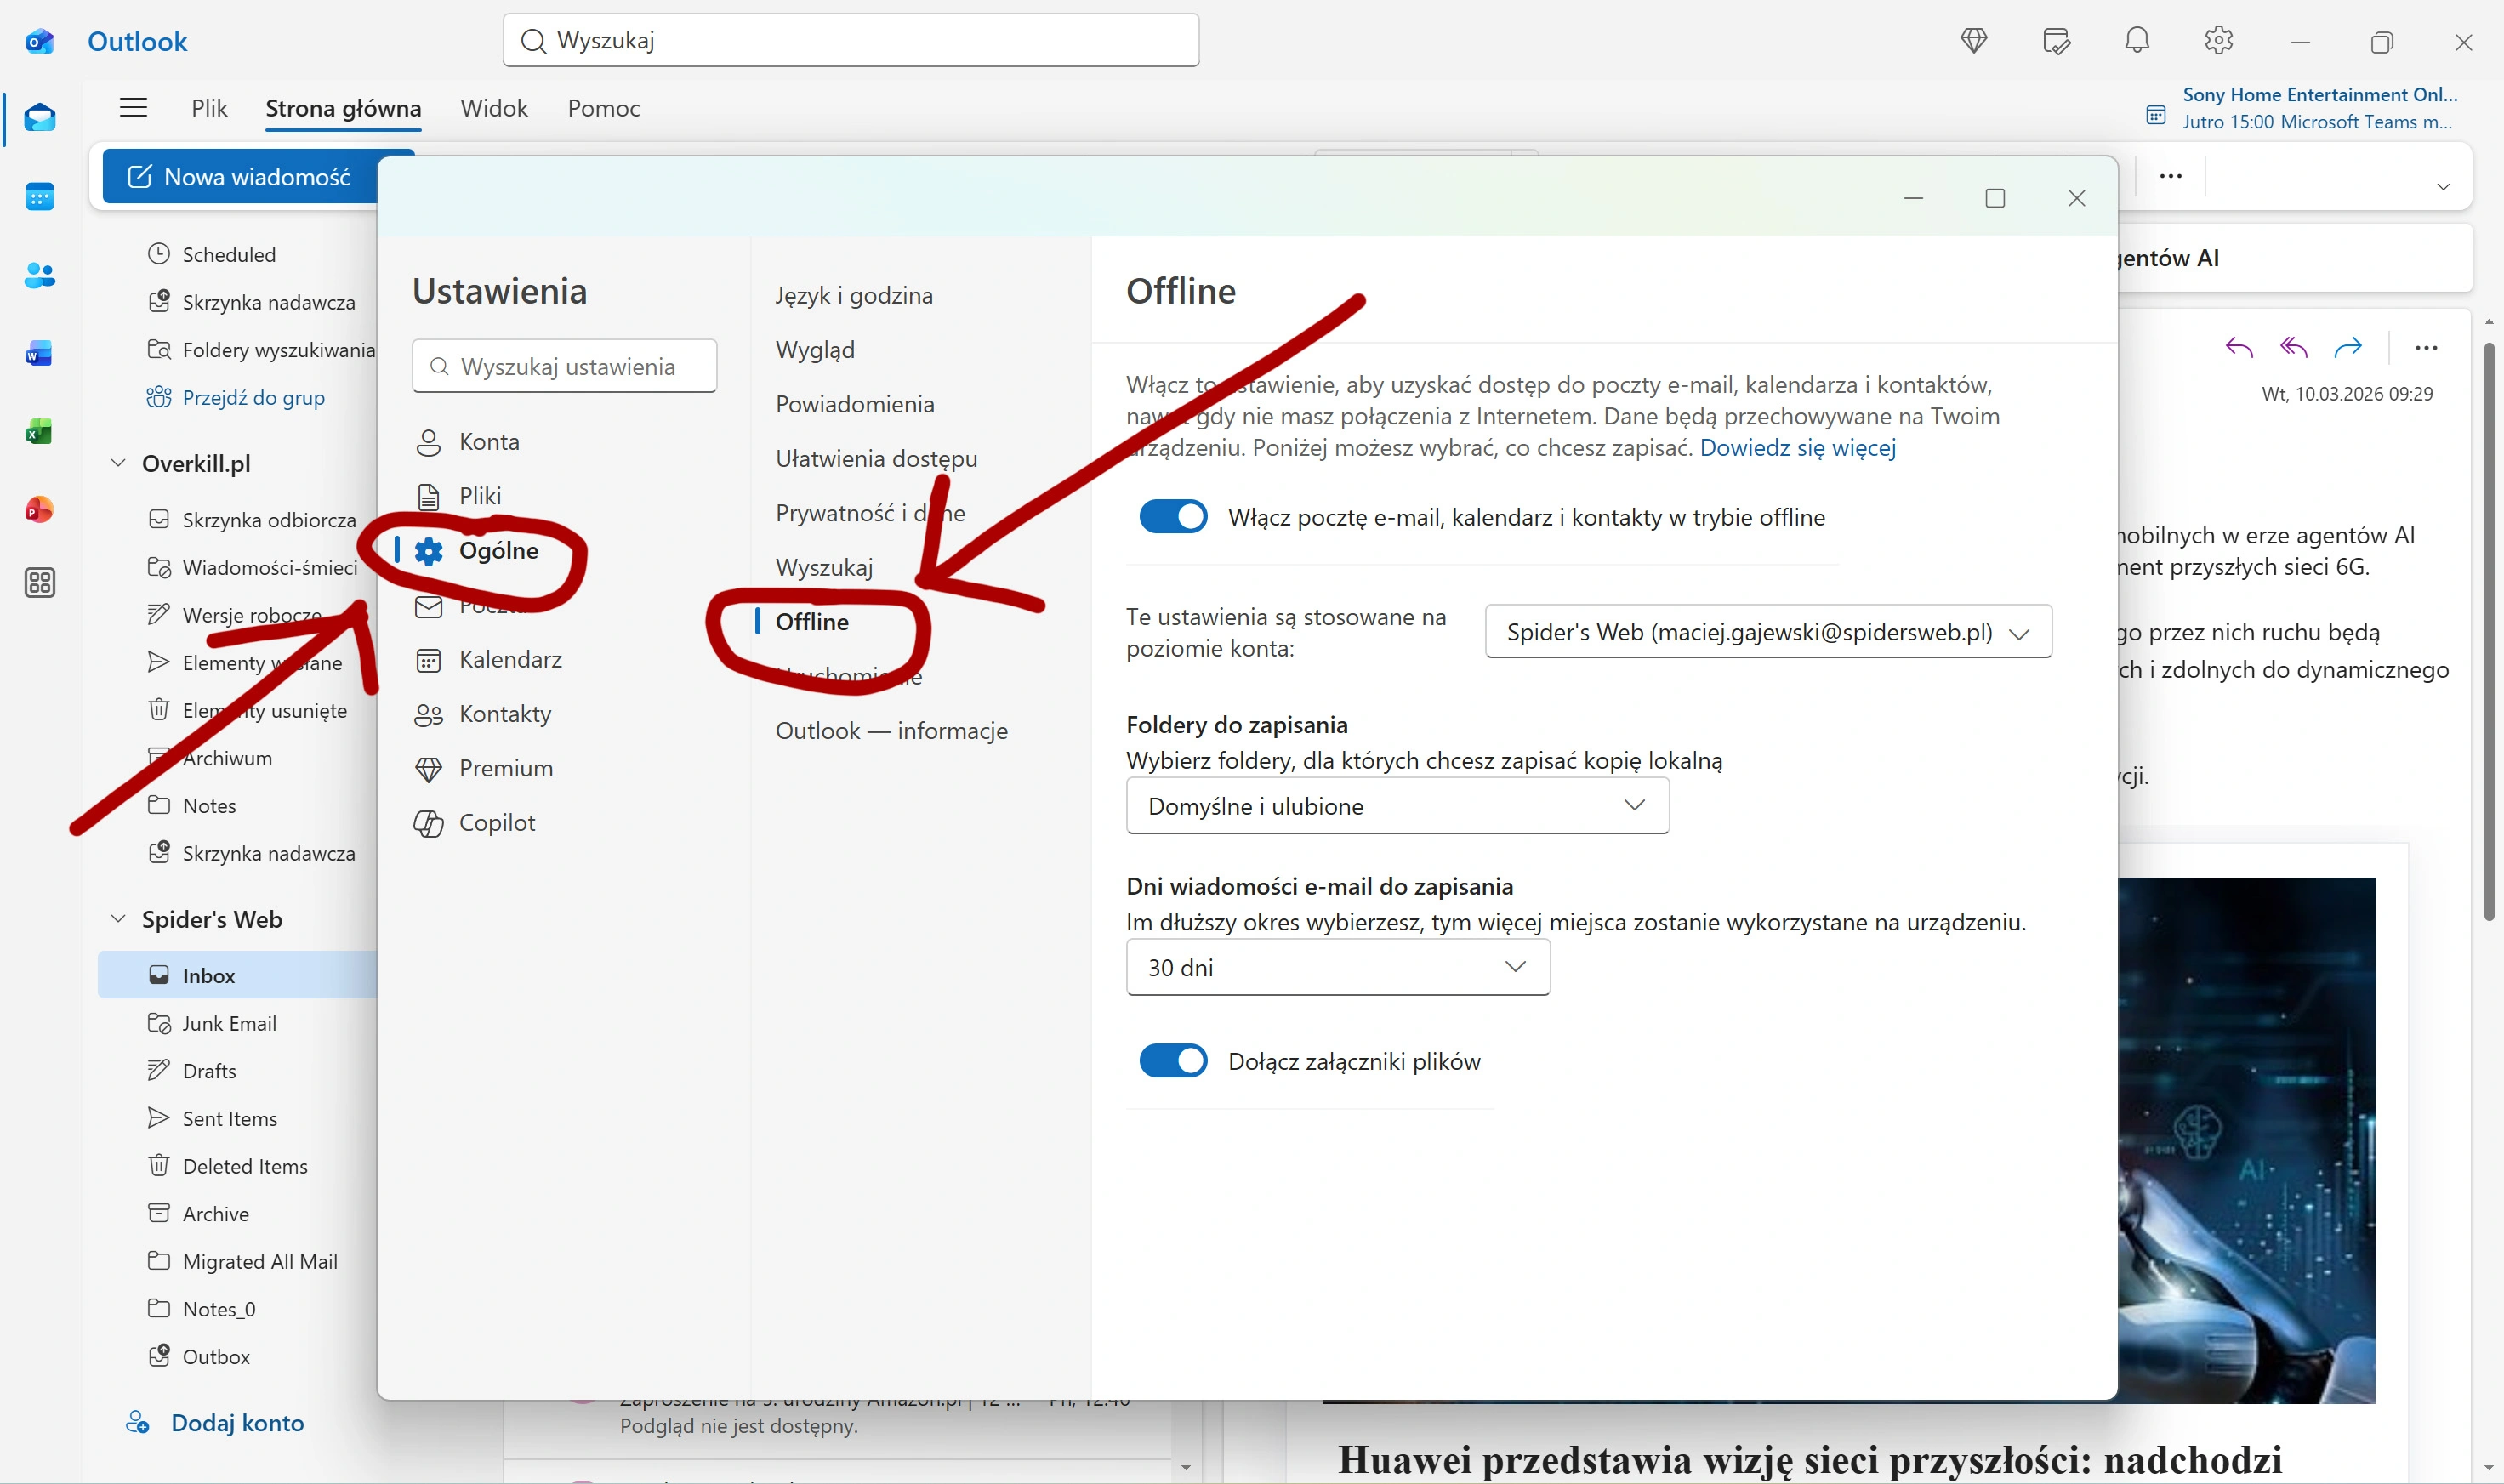This screenshot has height=1484, width=2504.
Task: Open settings gear in title bar
Action: point(2218,41)
